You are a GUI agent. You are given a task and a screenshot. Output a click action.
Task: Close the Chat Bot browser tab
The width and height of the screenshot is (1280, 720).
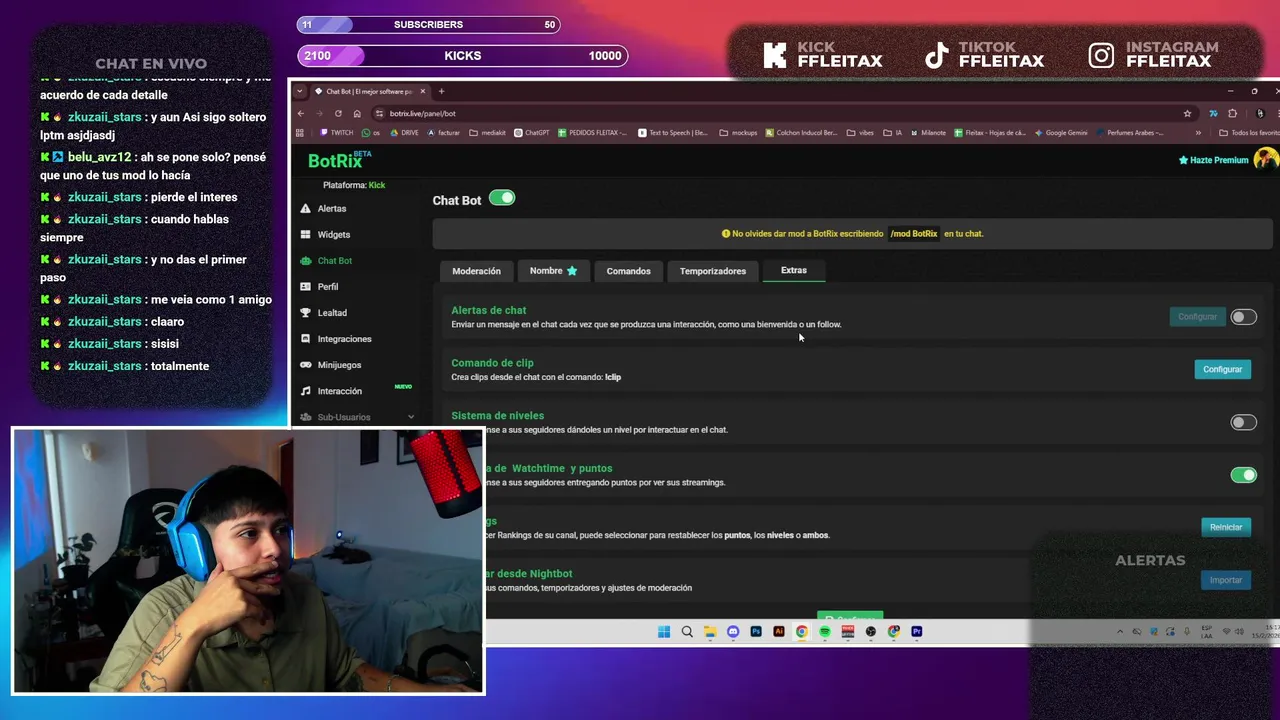click(x=422, y=91)
